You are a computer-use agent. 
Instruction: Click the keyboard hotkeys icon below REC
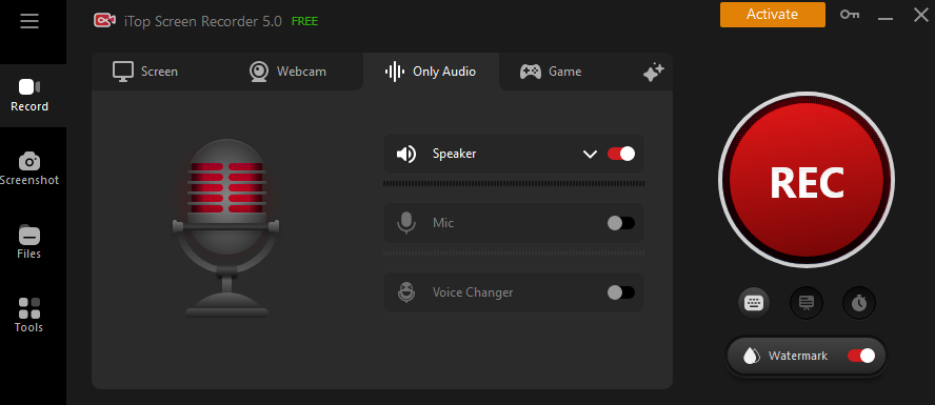coord(754,303)
